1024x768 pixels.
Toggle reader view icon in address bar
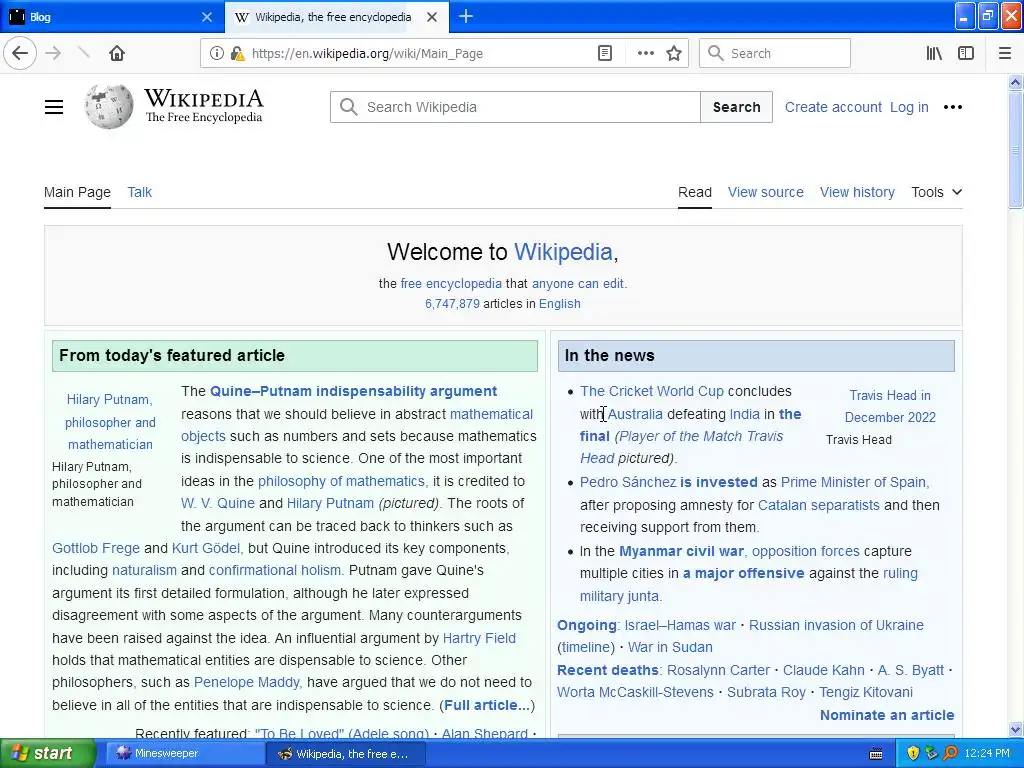pyautogui.click(x=605, y=54)
